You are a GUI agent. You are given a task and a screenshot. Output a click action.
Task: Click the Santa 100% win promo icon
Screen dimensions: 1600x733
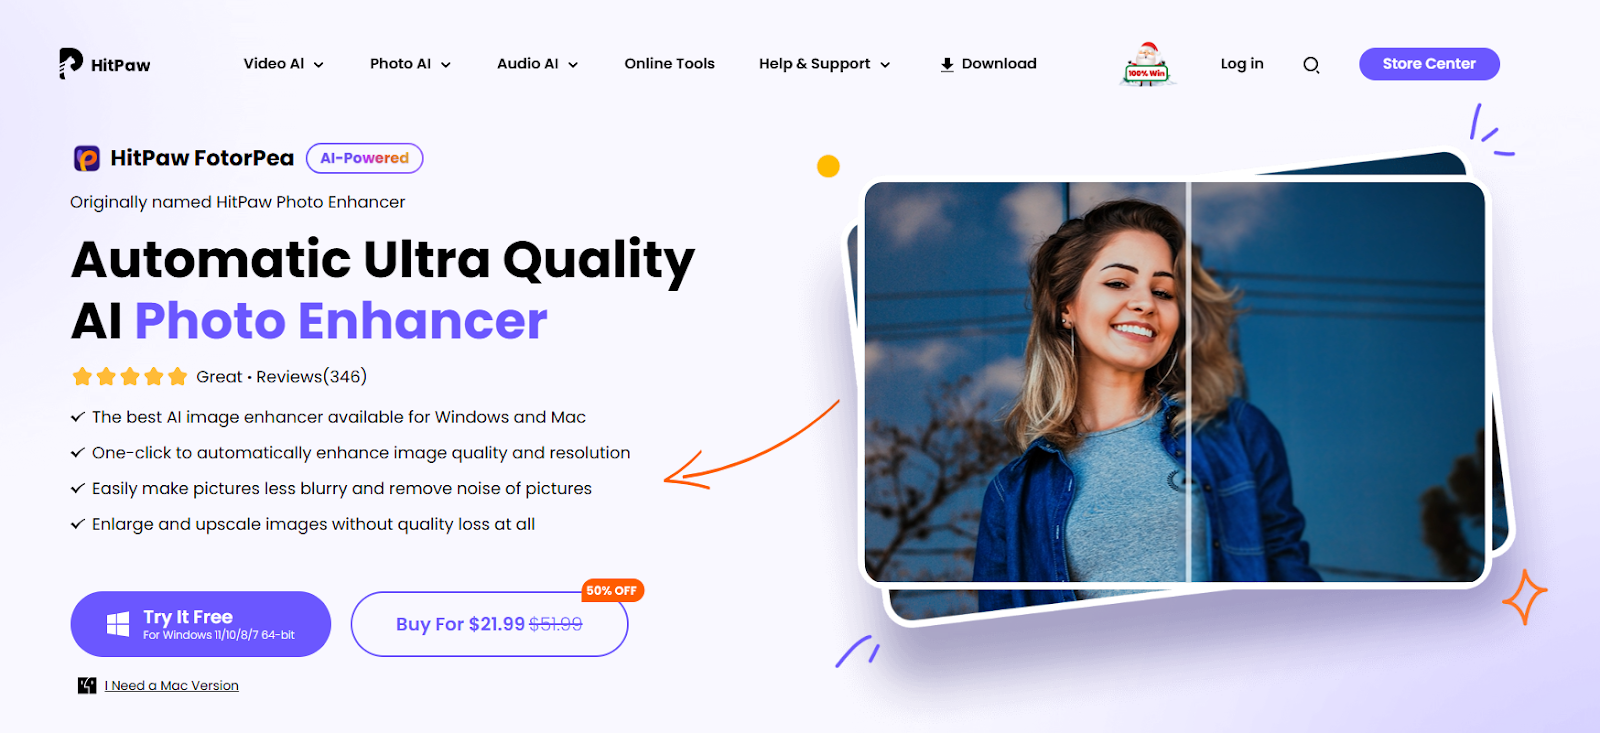tap(1147, 64)
